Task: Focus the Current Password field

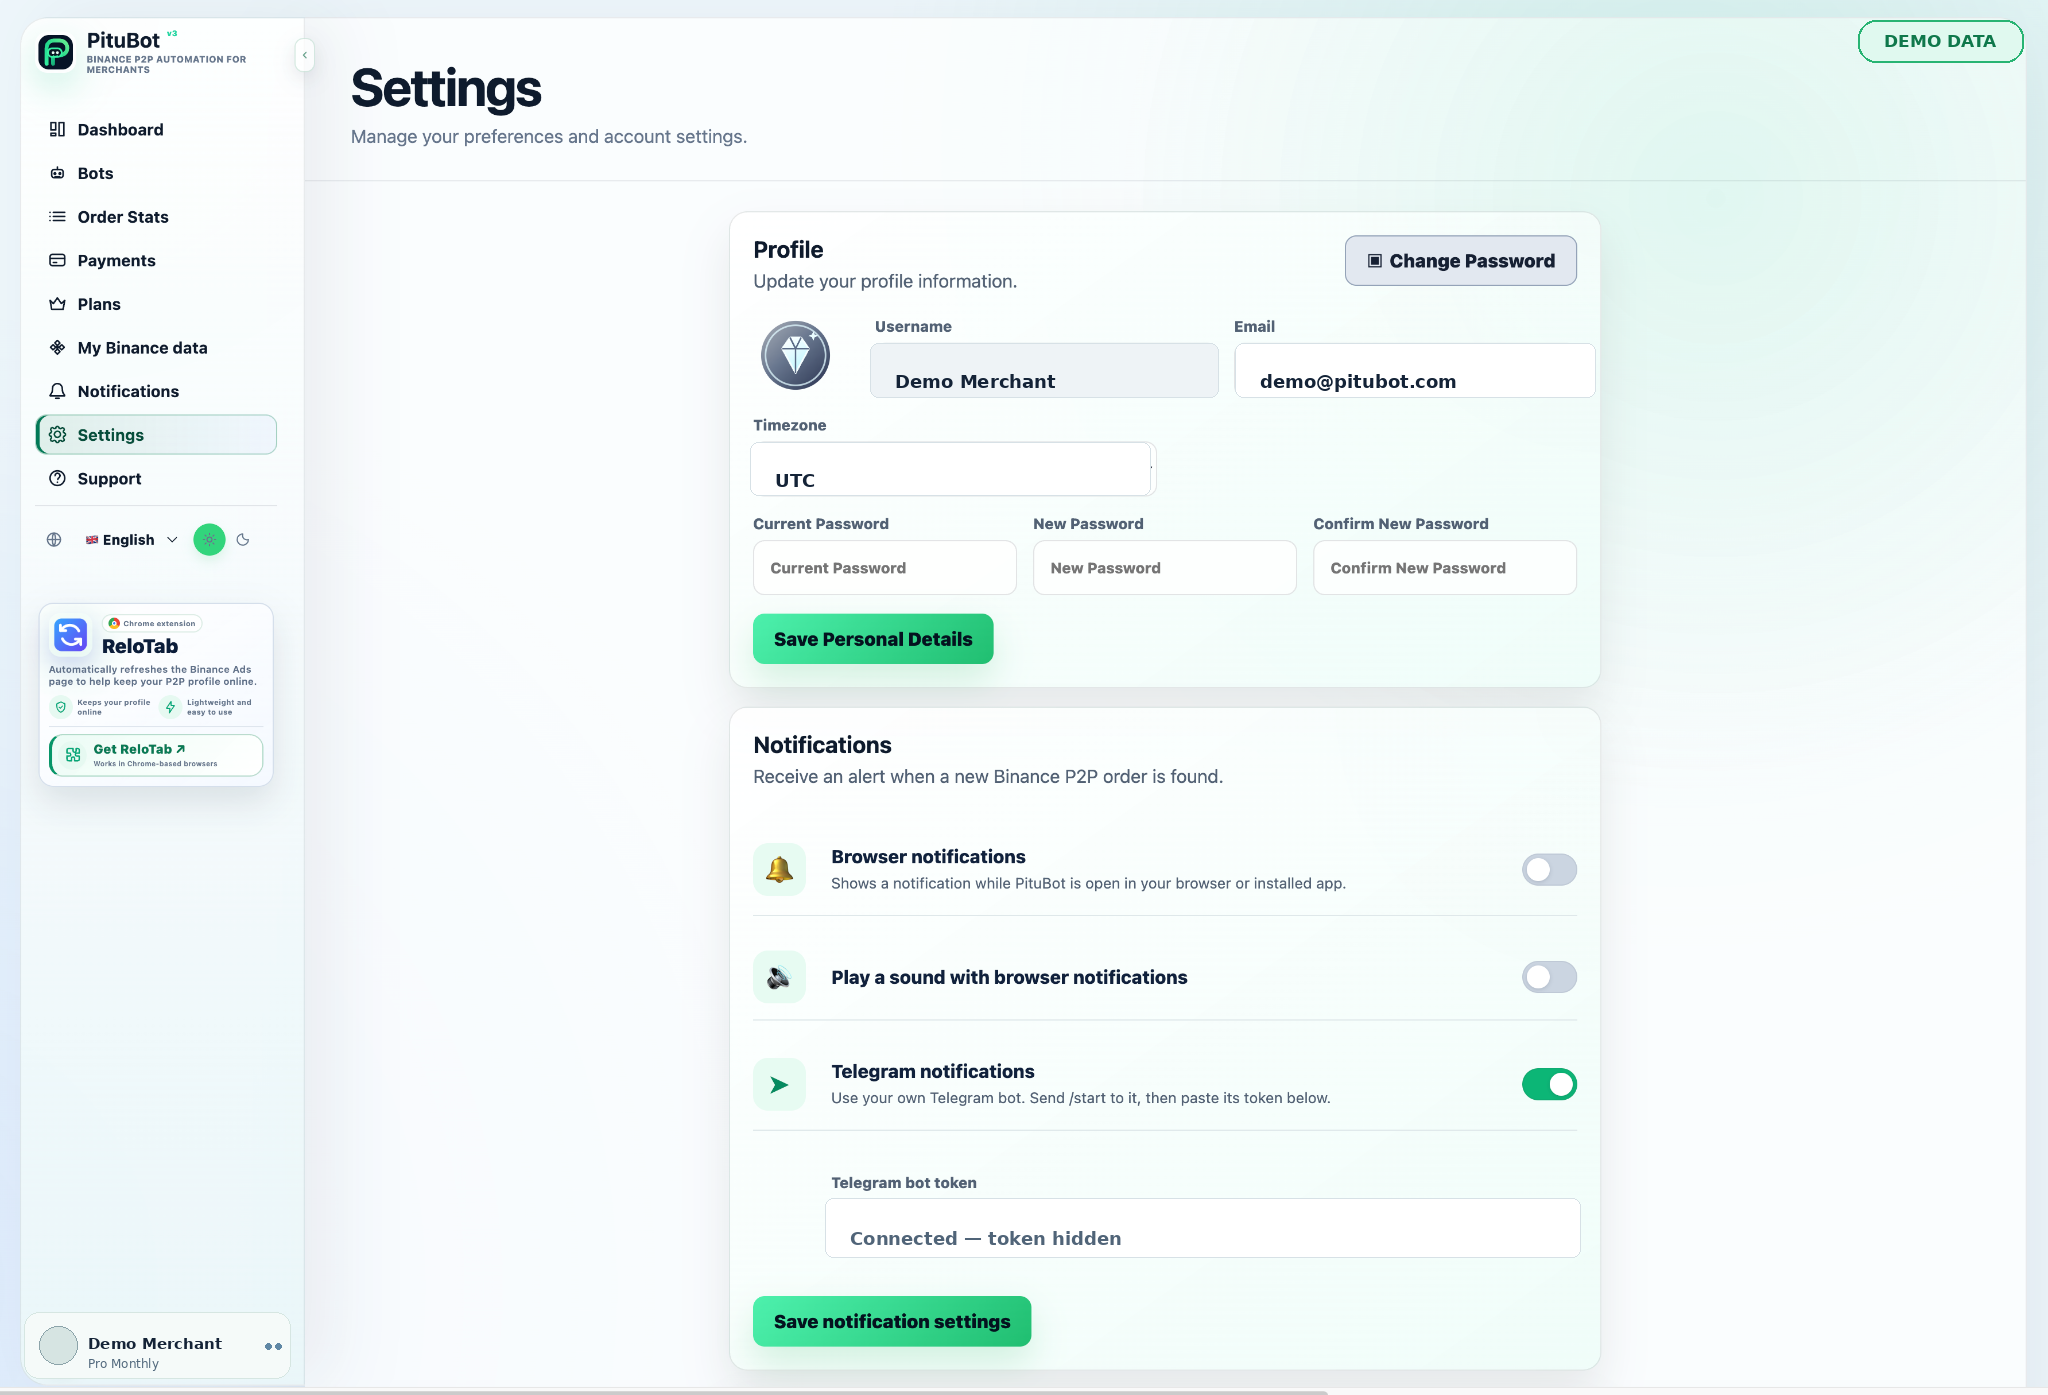Action: point(884,568)
